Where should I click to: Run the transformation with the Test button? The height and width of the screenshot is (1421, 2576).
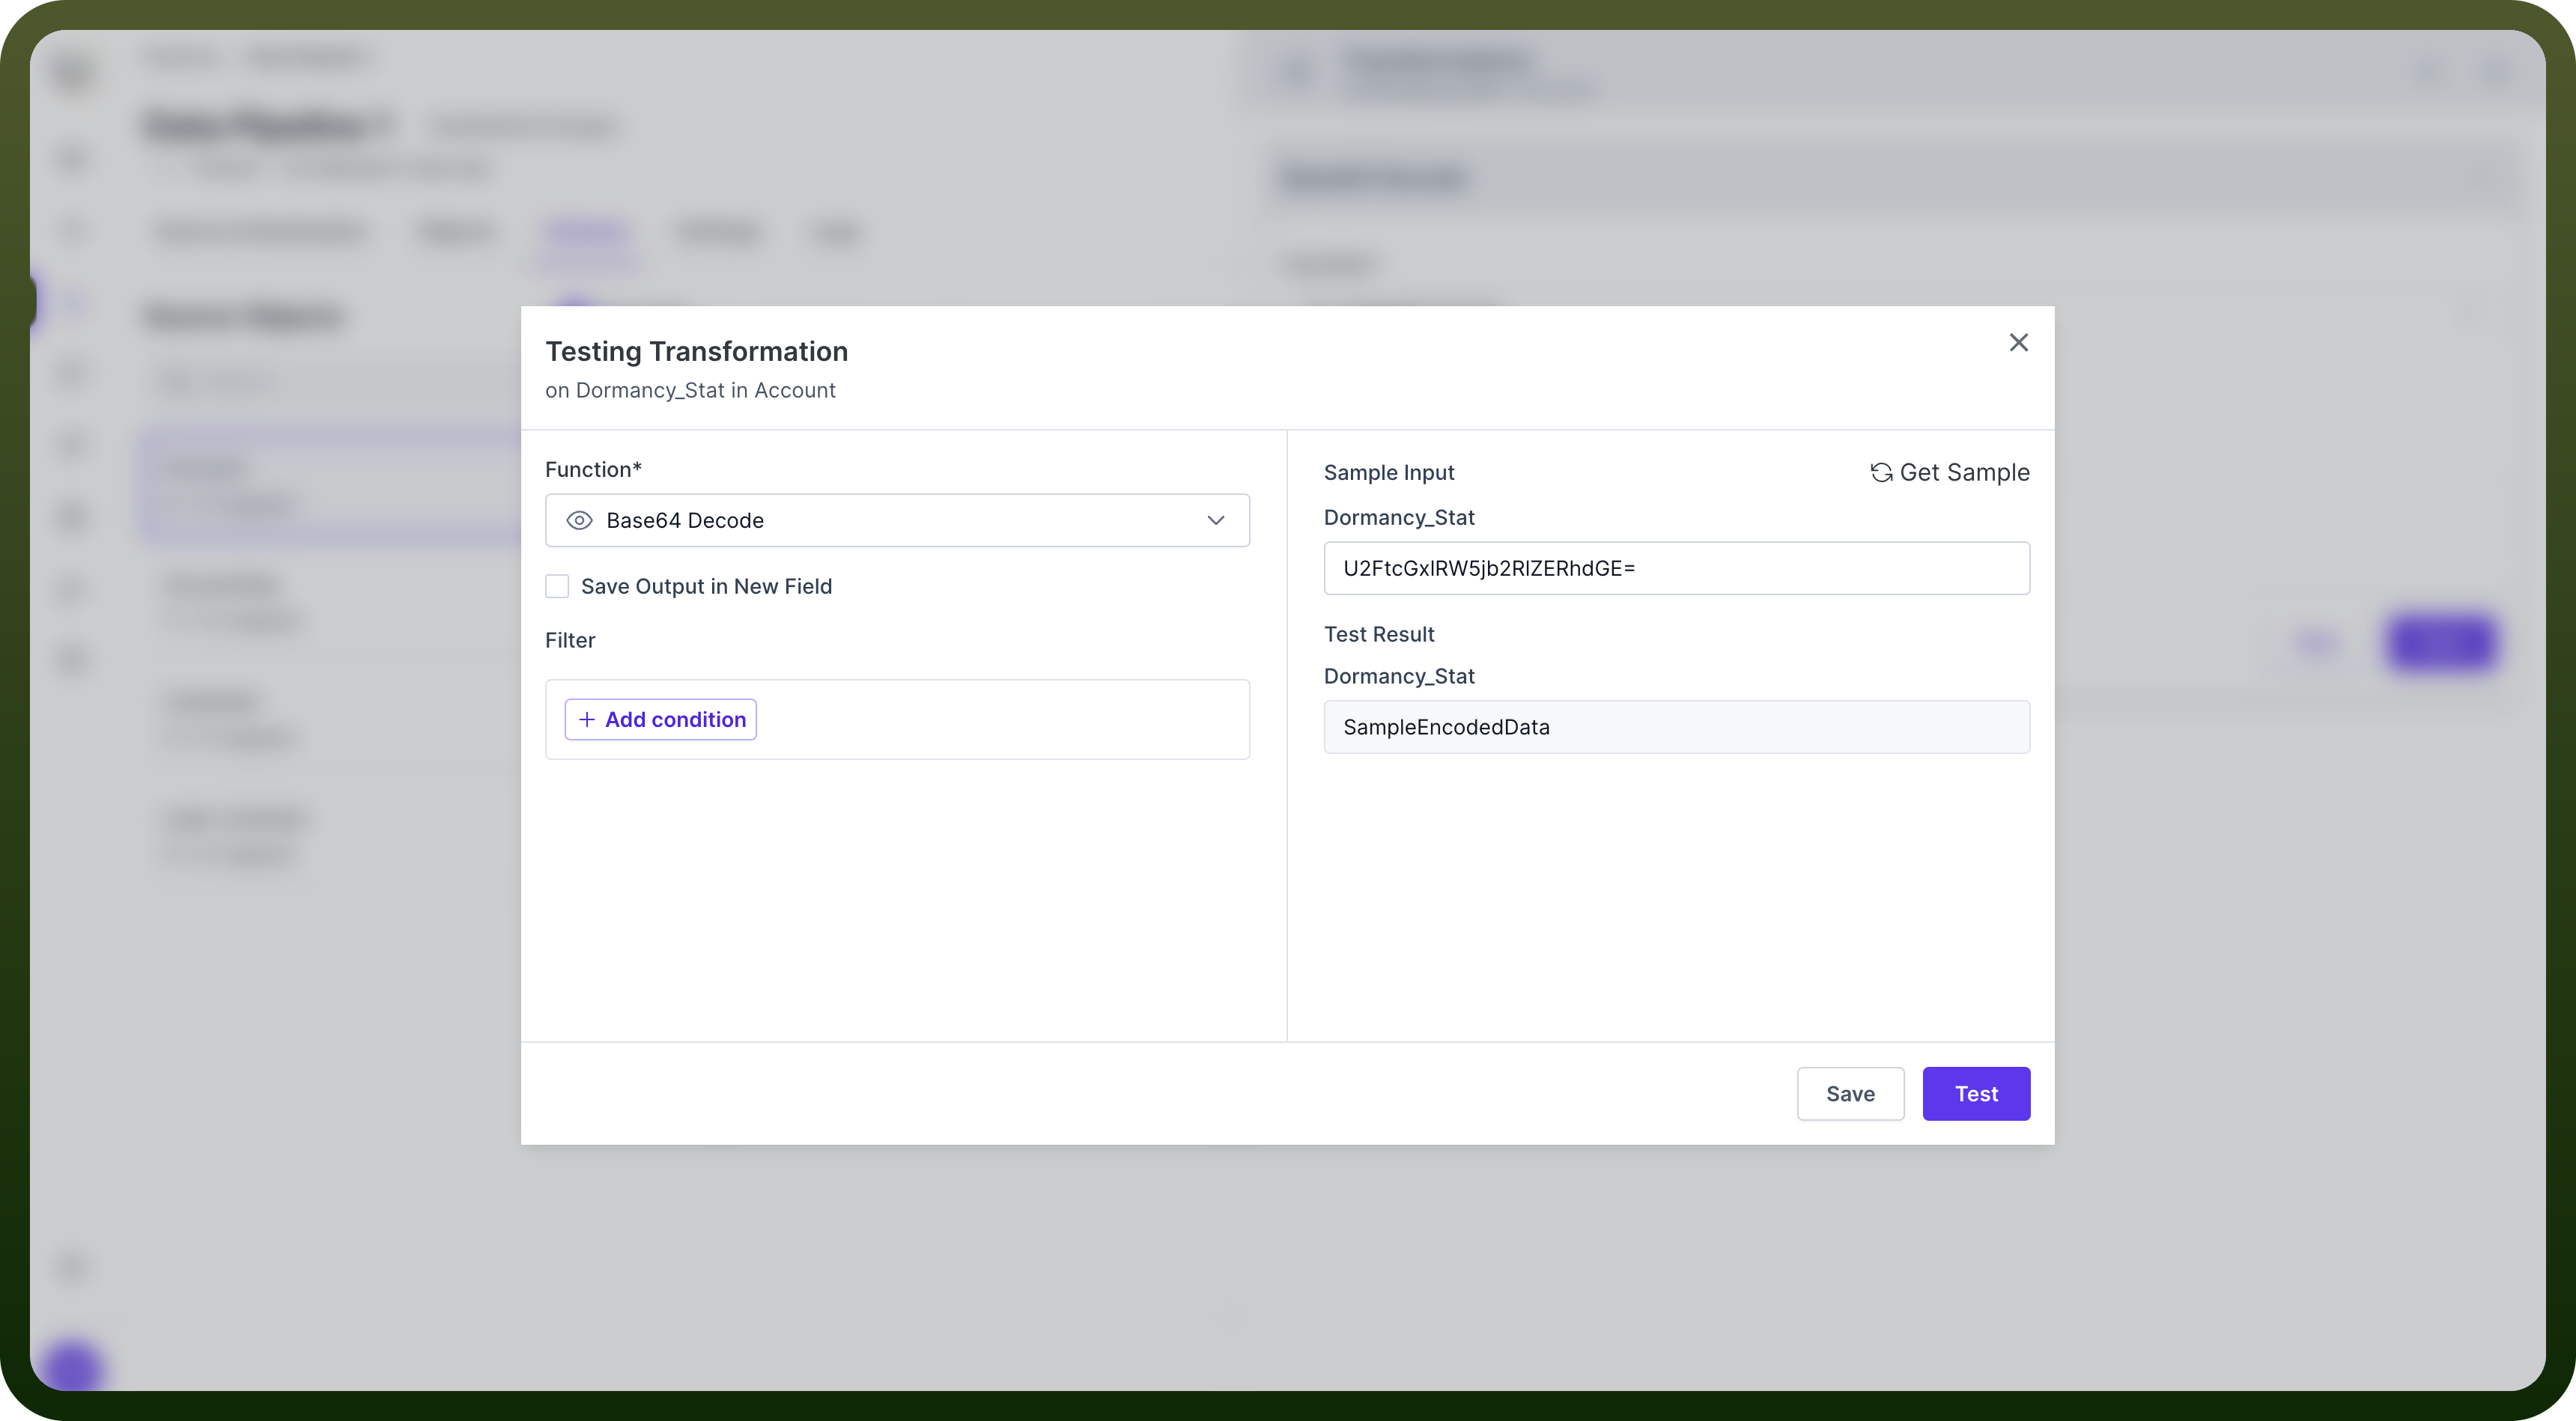pyautogui.click(x=1976, y=1094)
